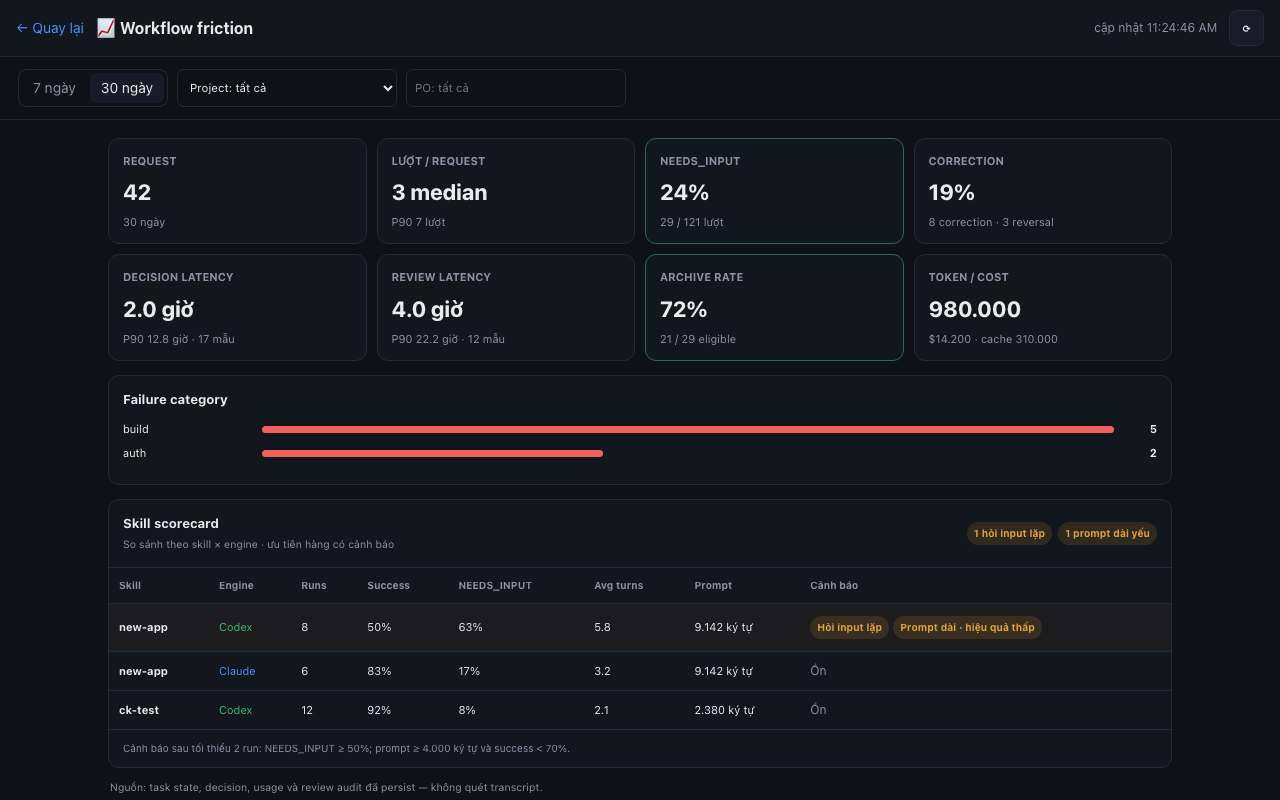Viewport: 1280px width, 800px height.
Task: Open the LƯỢT / REQUEST card
Action: pyautogui.click(x=506, y=191)
